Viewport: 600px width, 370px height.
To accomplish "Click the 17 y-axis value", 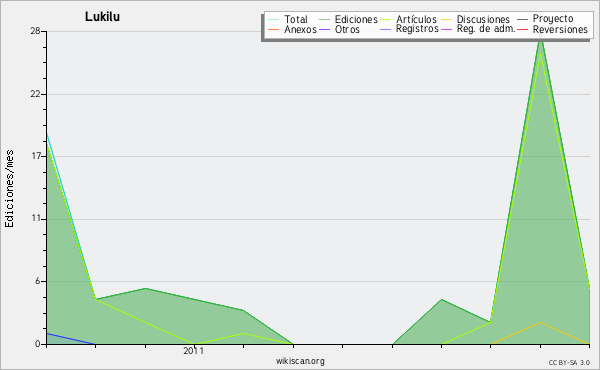I will (x=36, y=156).
